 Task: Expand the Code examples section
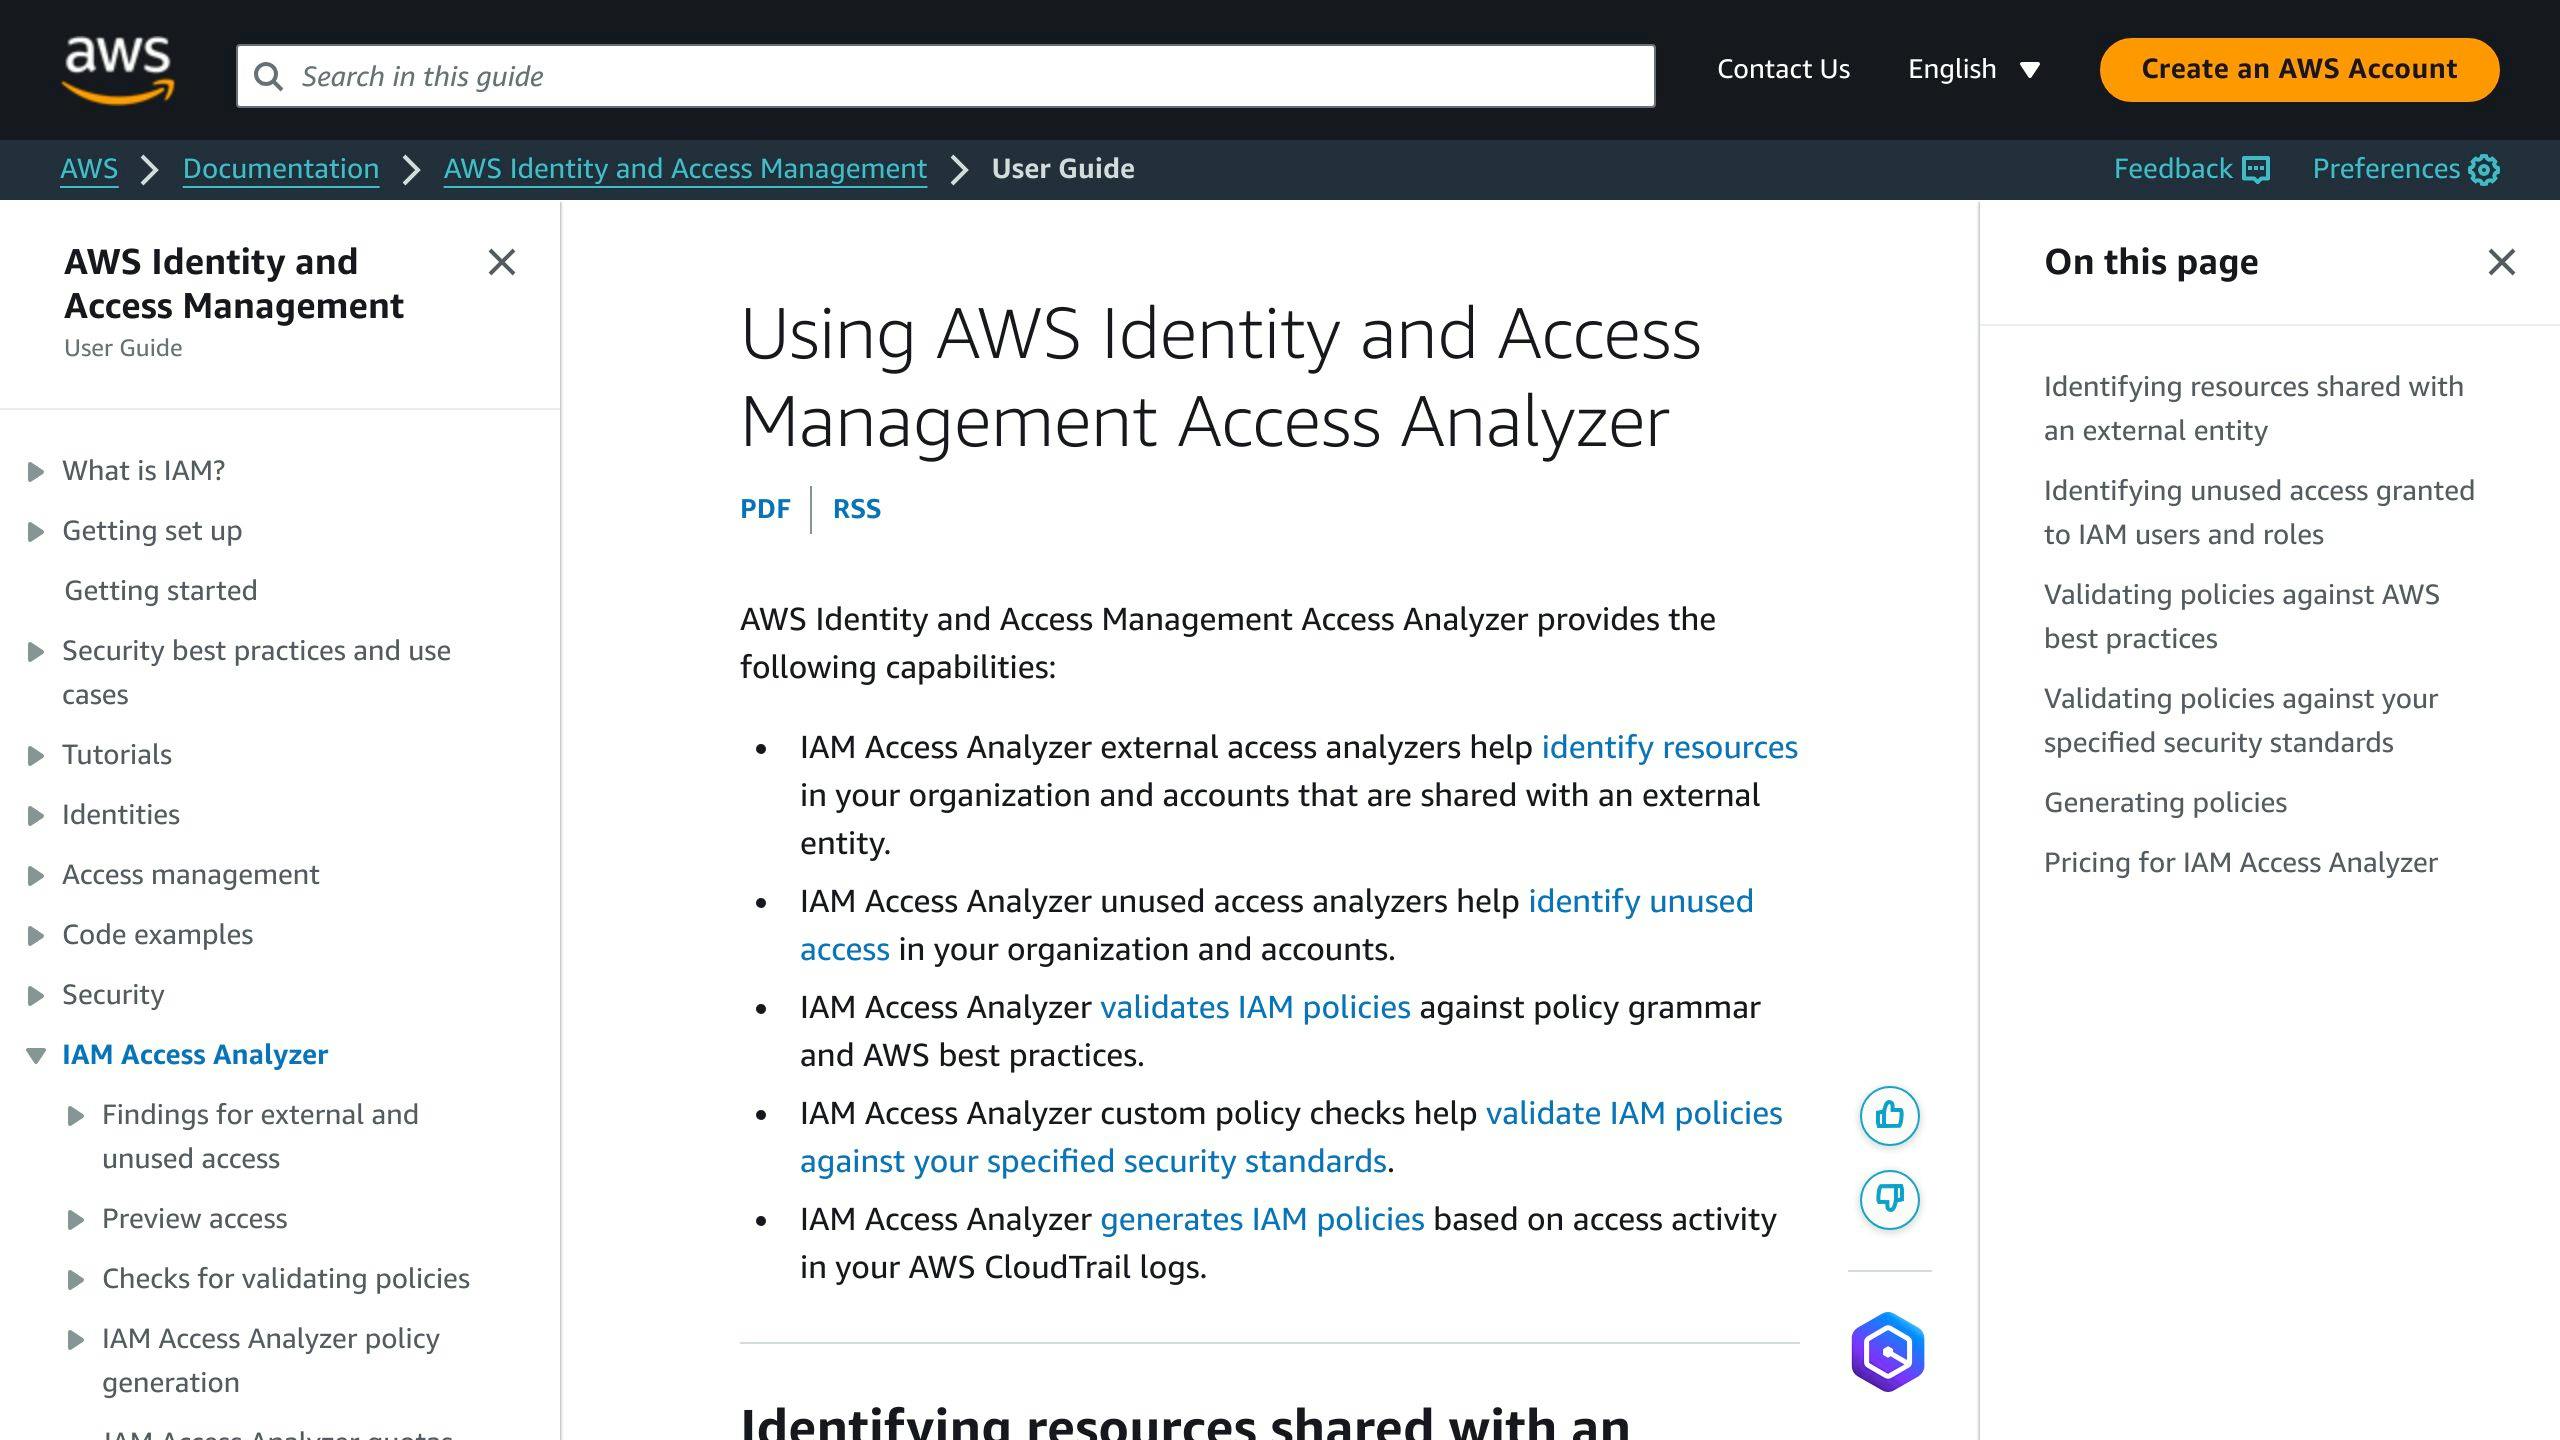click(x=36, y=935)
